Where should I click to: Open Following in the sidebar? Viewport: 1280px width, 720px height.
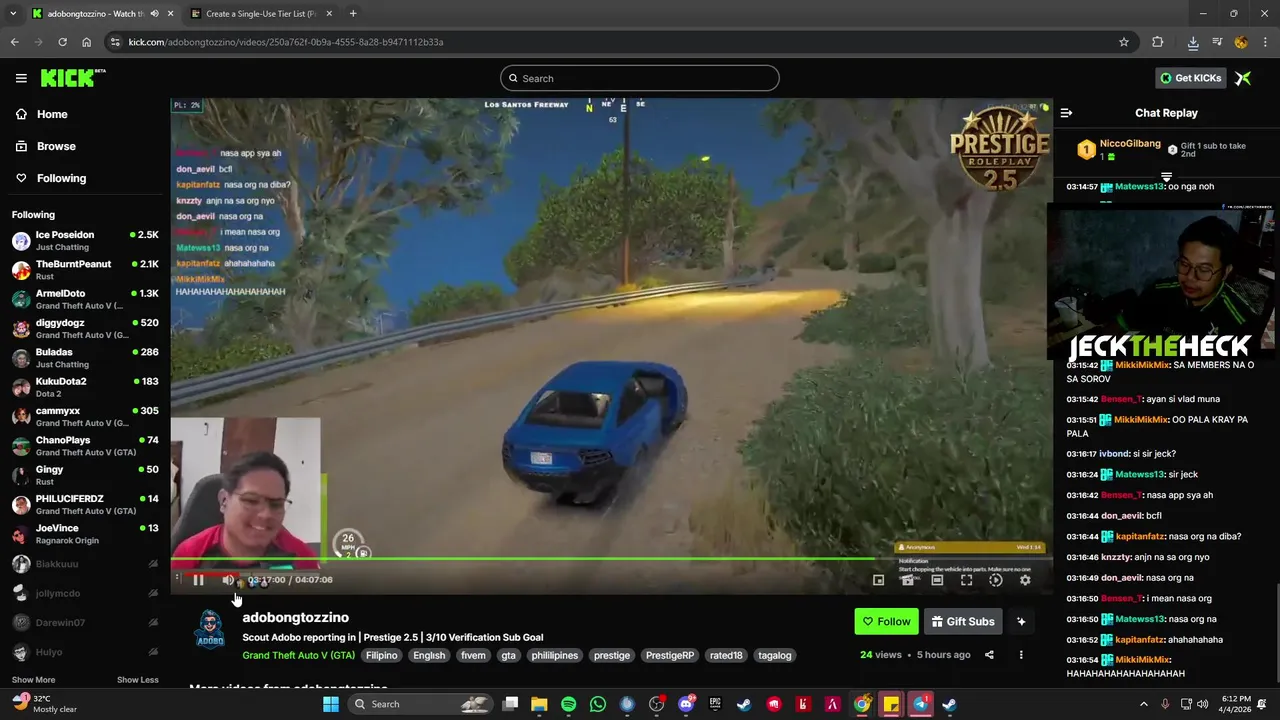tap(51, 178)
